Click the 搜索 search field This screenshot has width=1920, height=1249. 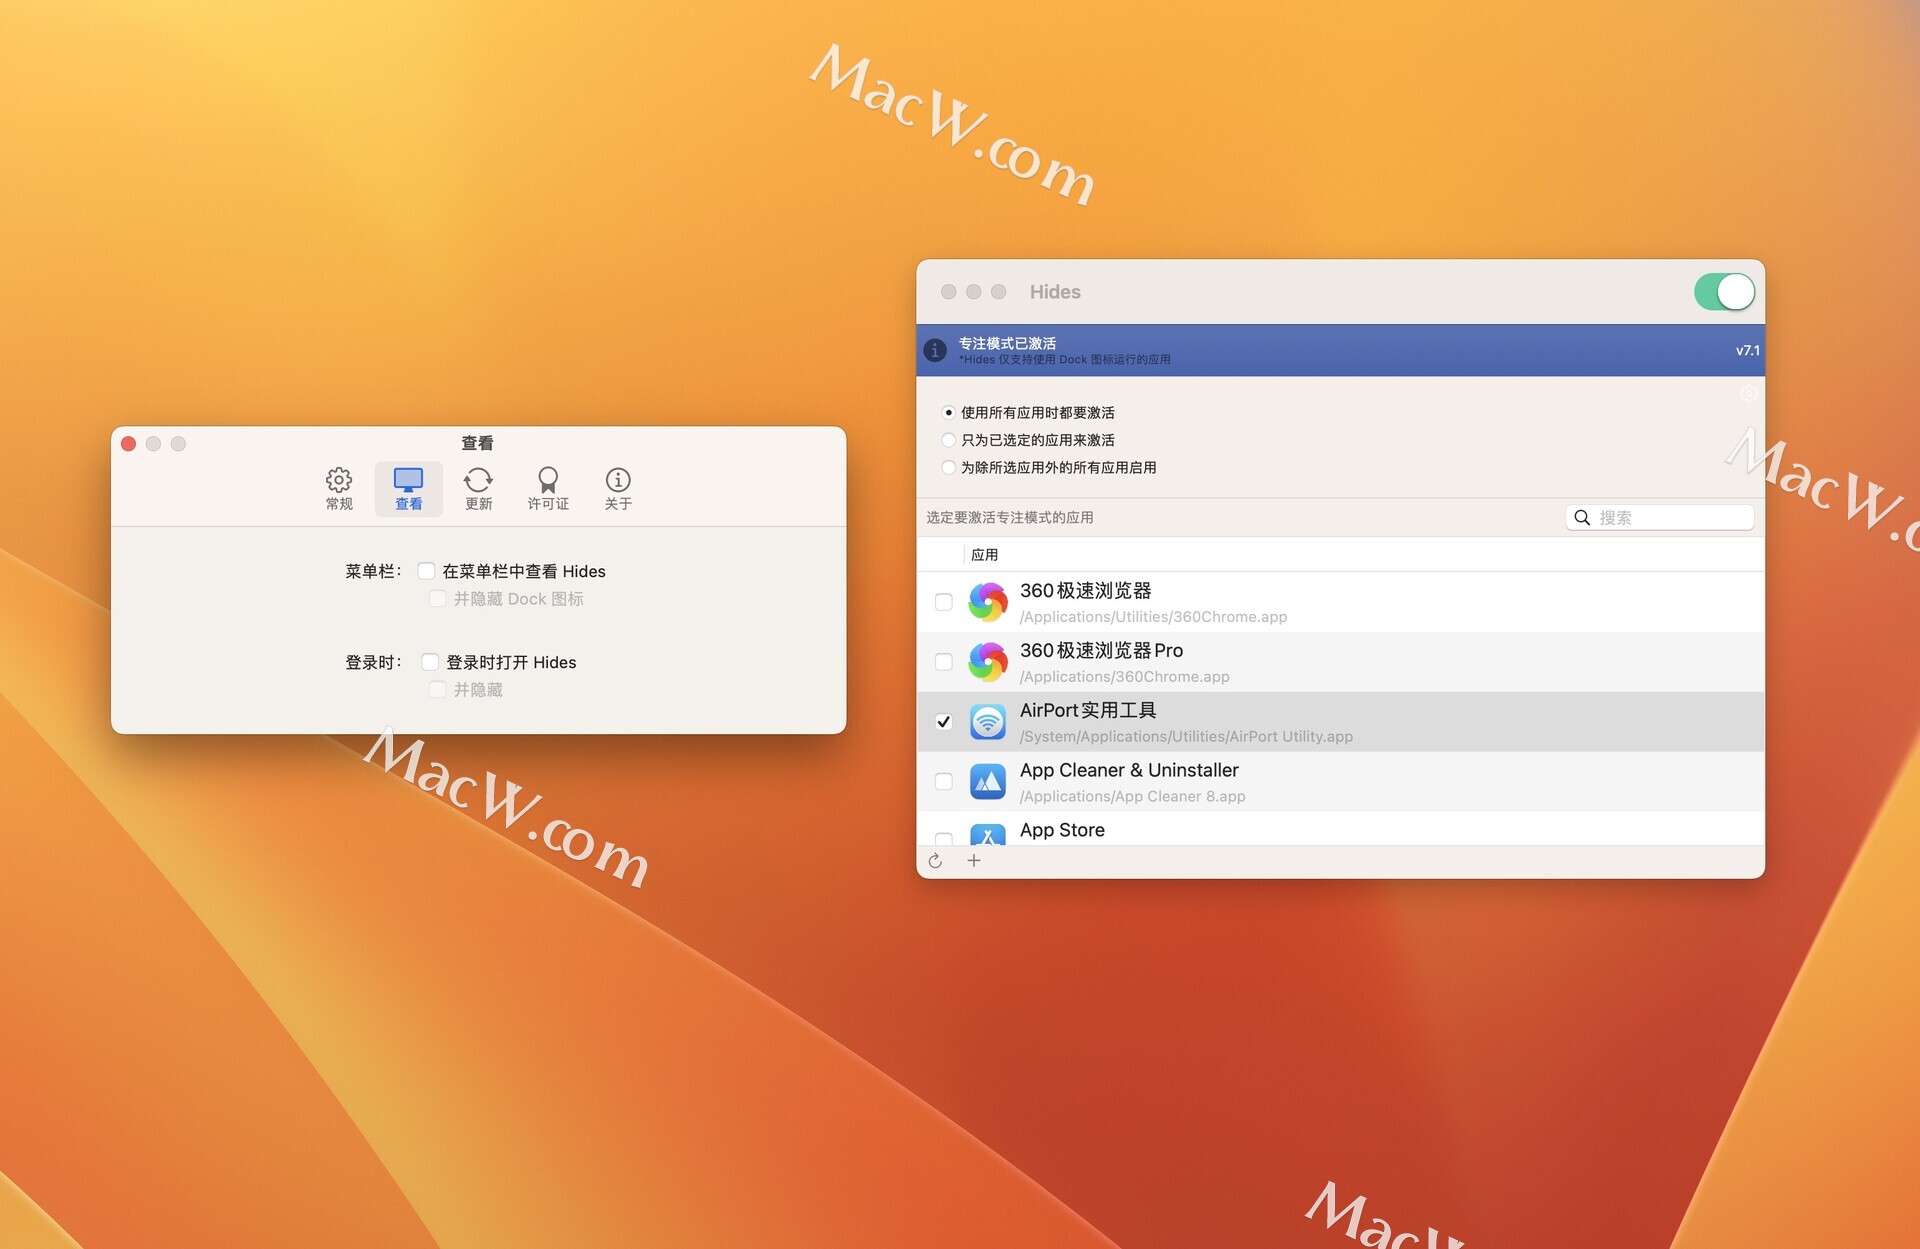tap(1659, 517)
